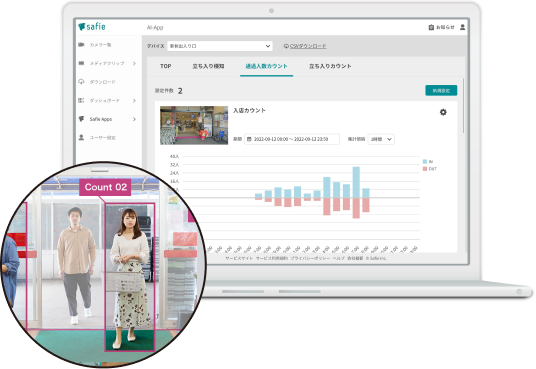
Task: Click the download cloud sidebar icon
Action: (x=81, y=82)
